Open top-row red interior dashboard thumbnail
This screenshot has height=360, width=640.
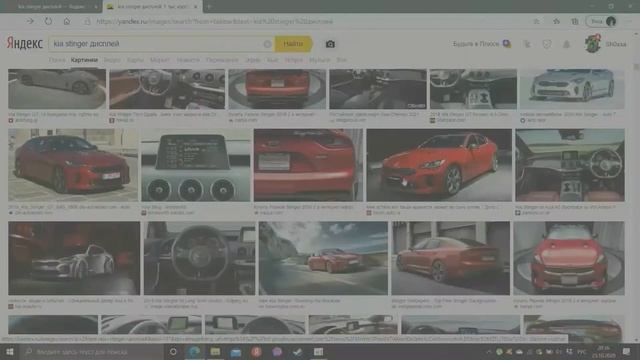(167, 89)
